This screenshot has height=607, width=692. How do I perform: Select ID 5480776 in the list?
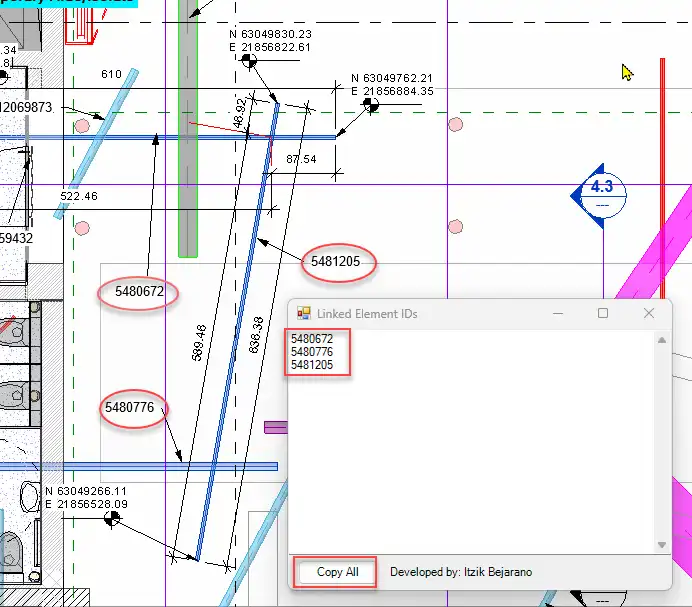[311, 352]
